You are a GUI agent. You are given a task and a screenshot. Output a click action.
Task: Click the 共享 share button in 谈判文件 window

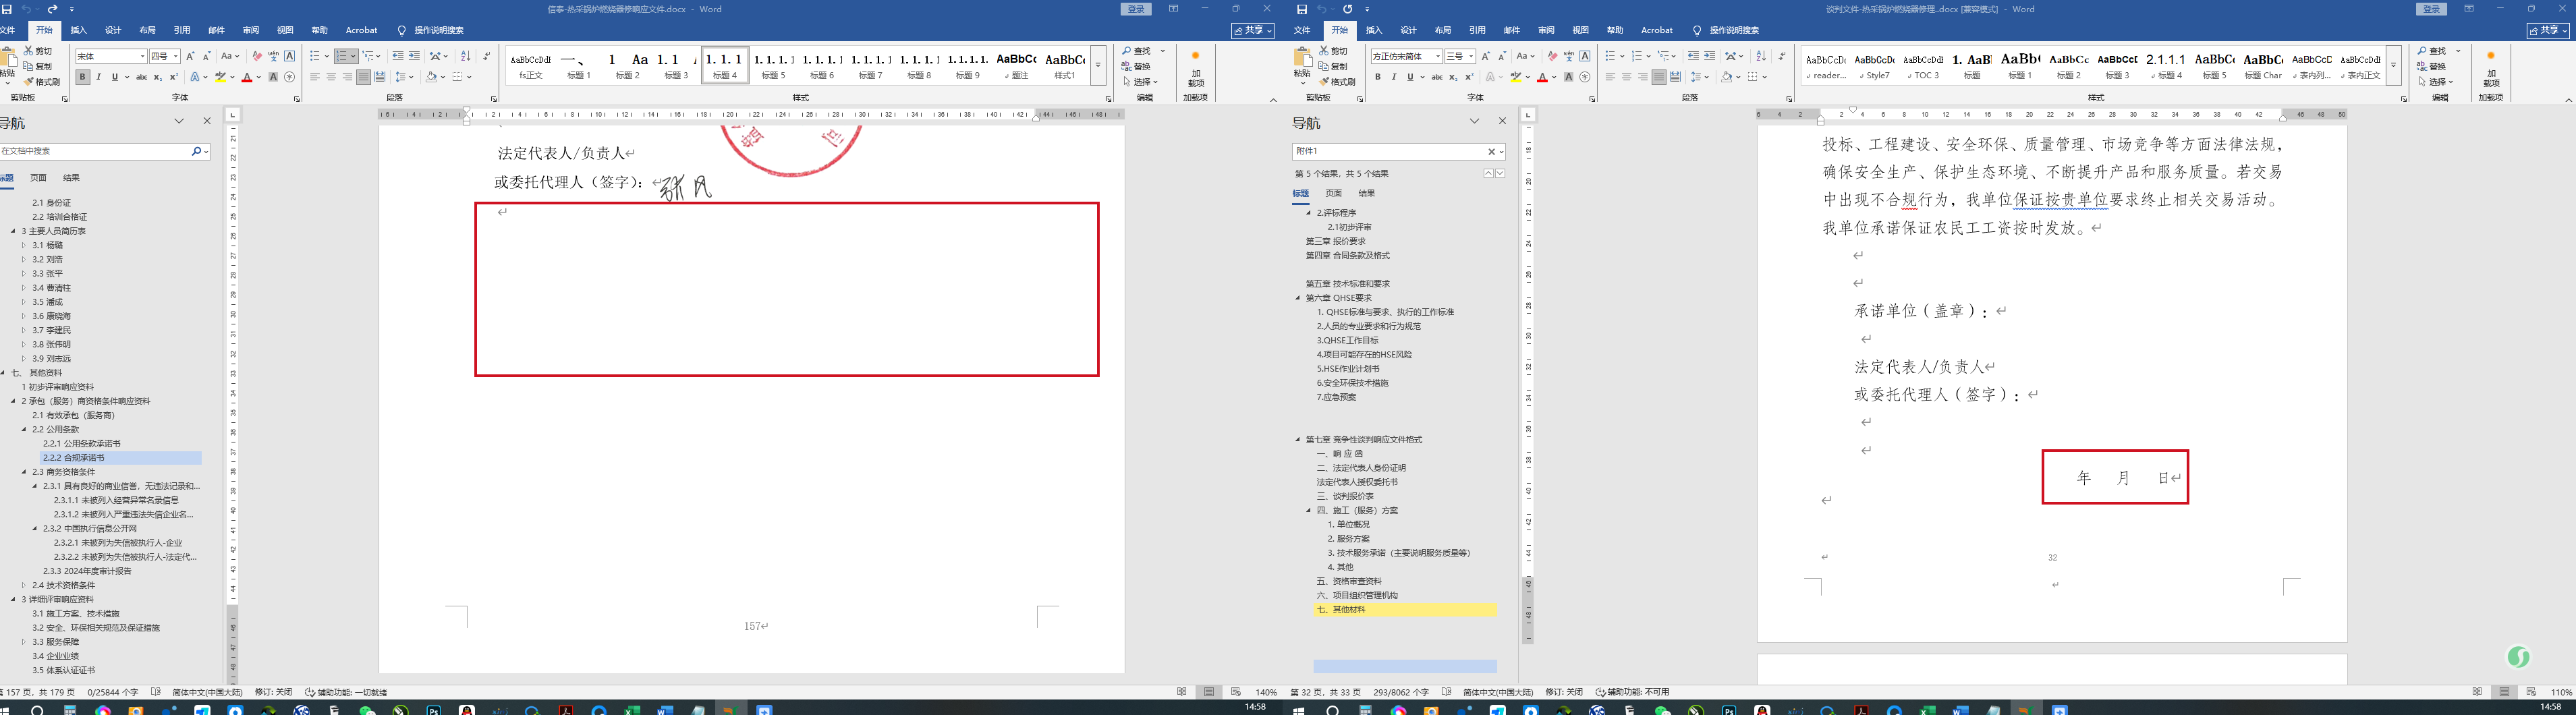2547,31
